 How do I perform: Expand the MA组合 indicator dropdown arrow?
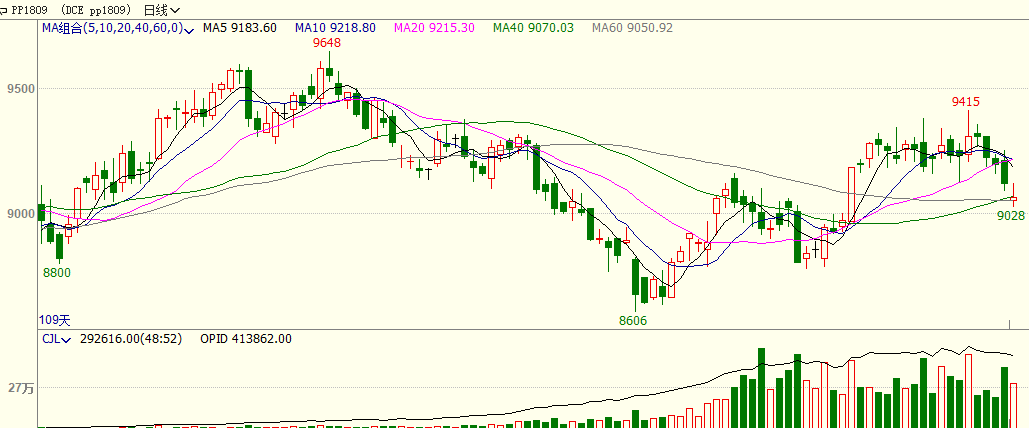pos(190,30)
